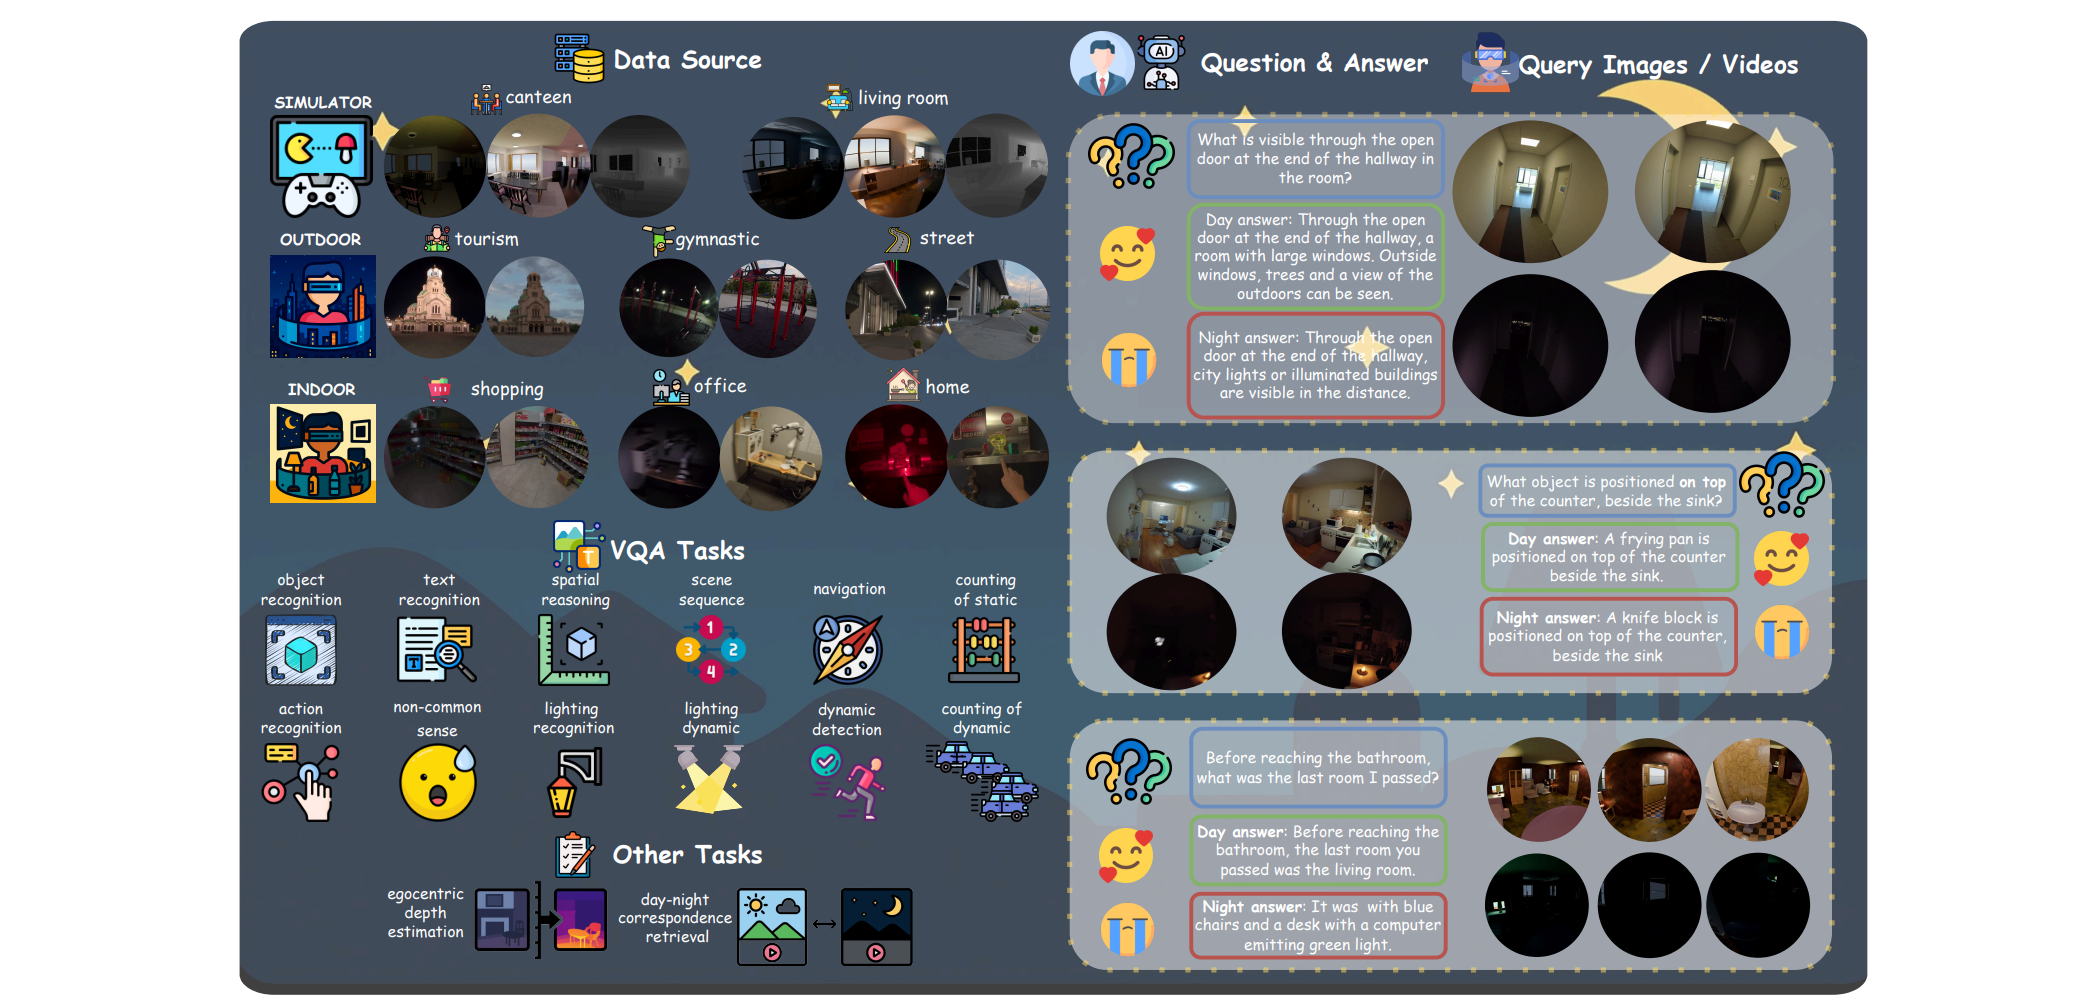Image resolution: width=2086 pixels, height=1000 pixels.
Task: Select the counting of dynamic cars icon
Action: click(x=984, y=782)
